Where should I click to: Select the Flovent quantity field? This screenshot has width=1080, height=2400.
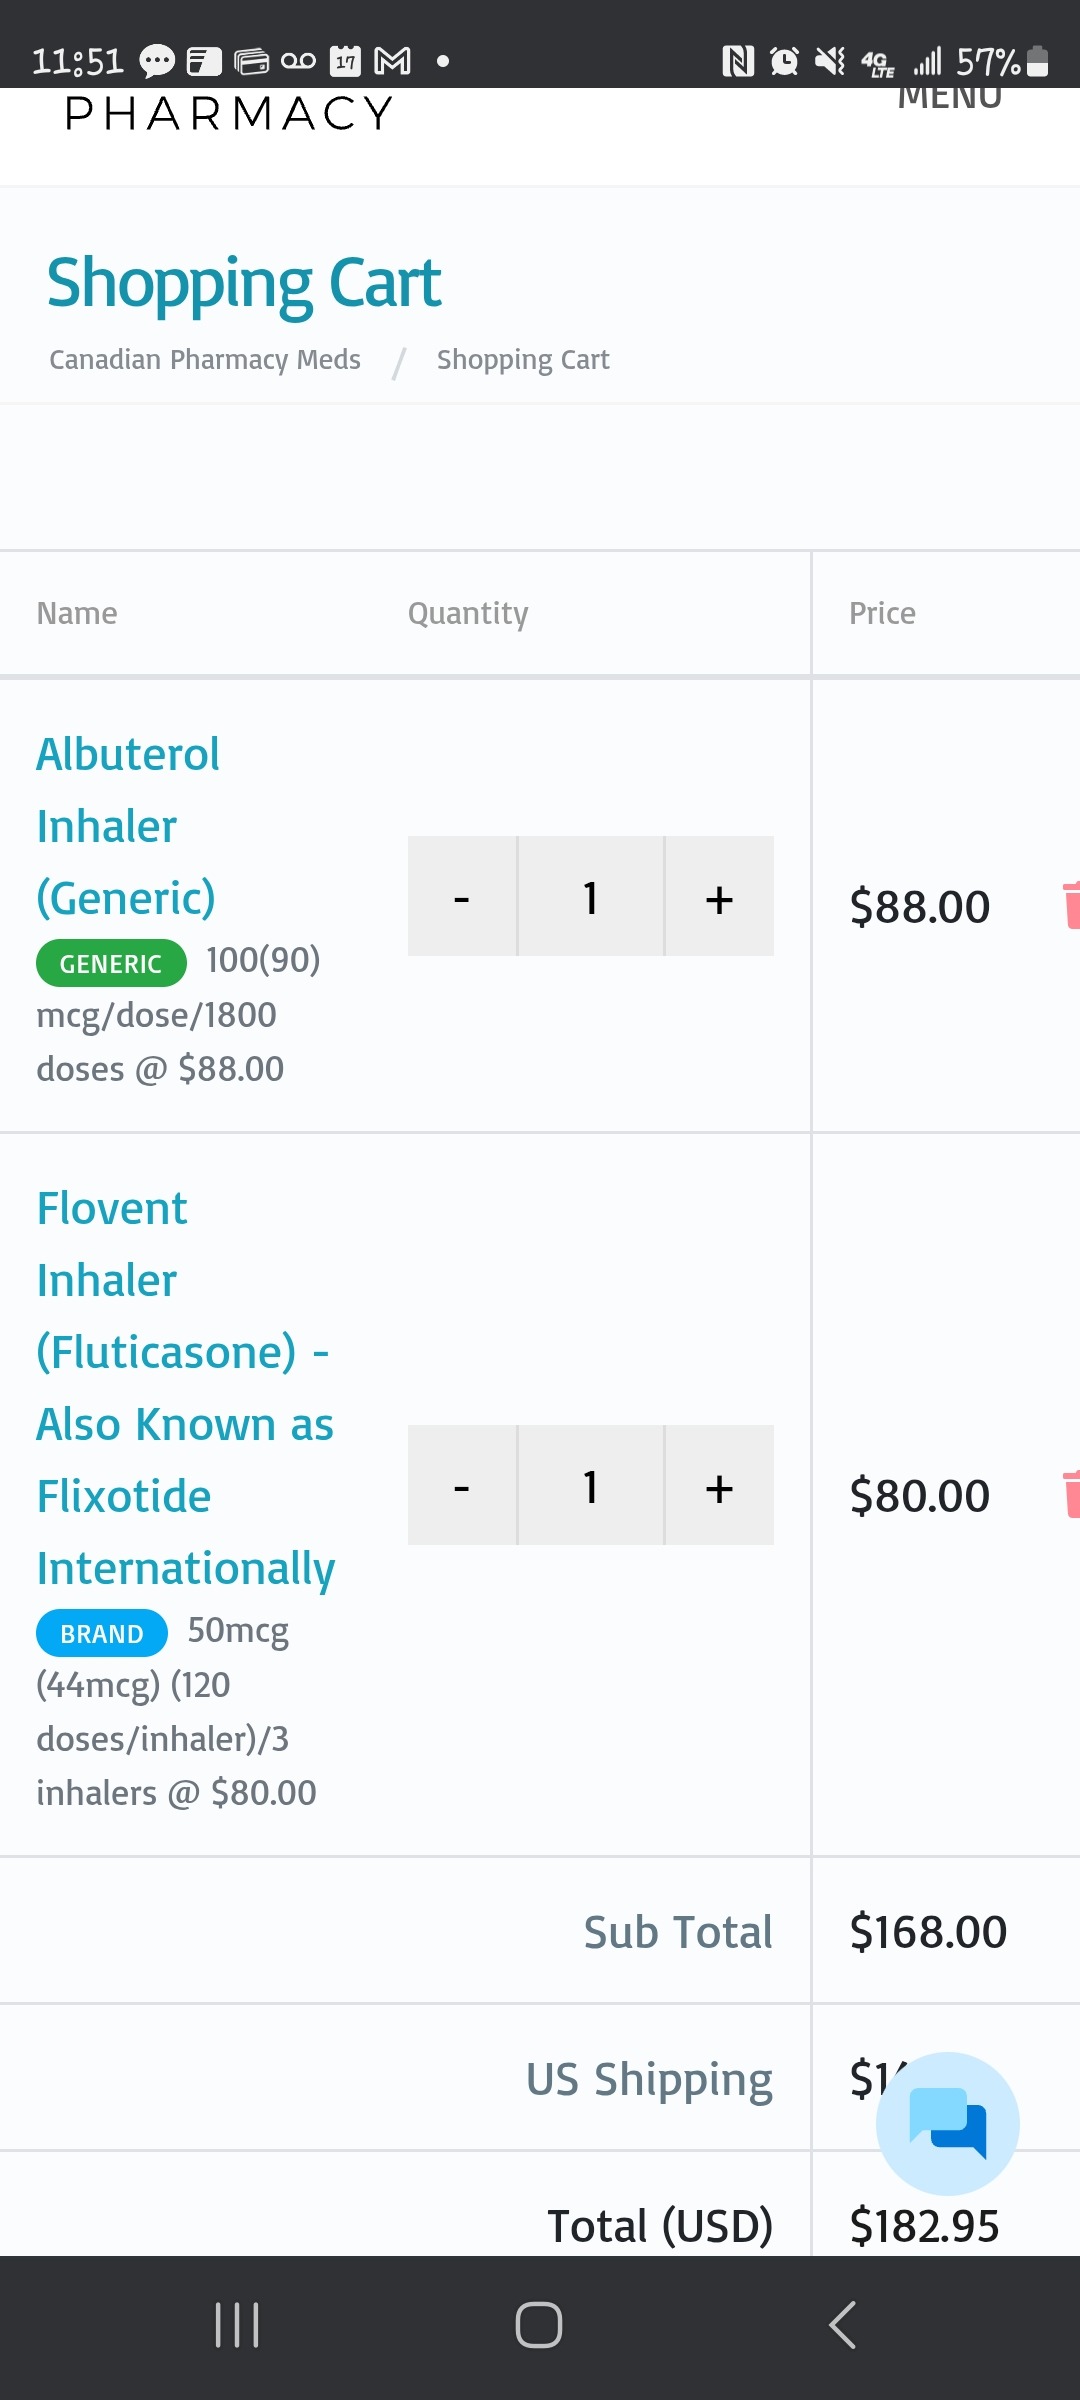[x=591, y=1485]
